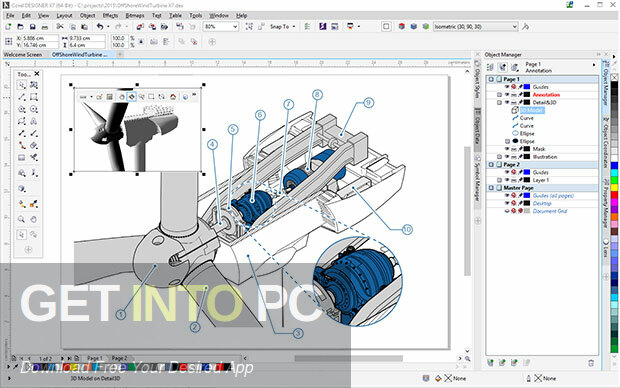Select the Illustration layer in the tree
This screenshot has height=388, width=620.
click(544, 157)
